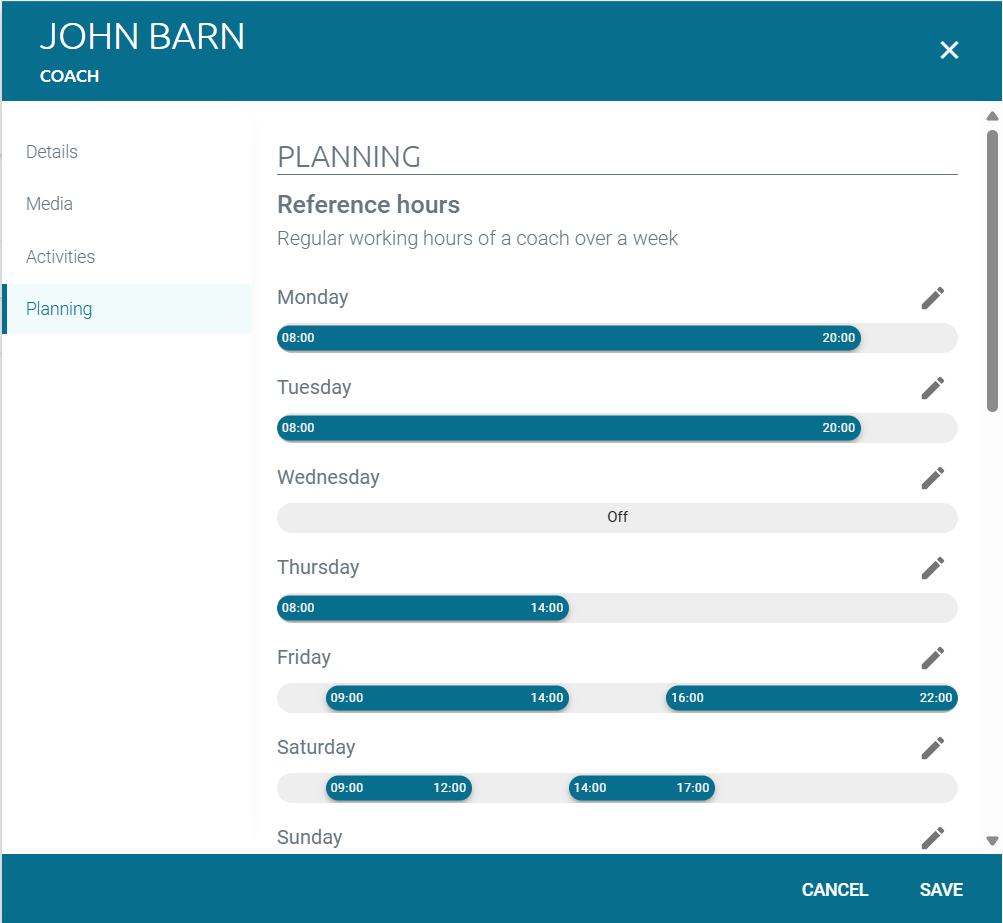Edit Thursday working hours pencil icon
The width and height of the screenshot is (1003, 923).
pos(932,568)
